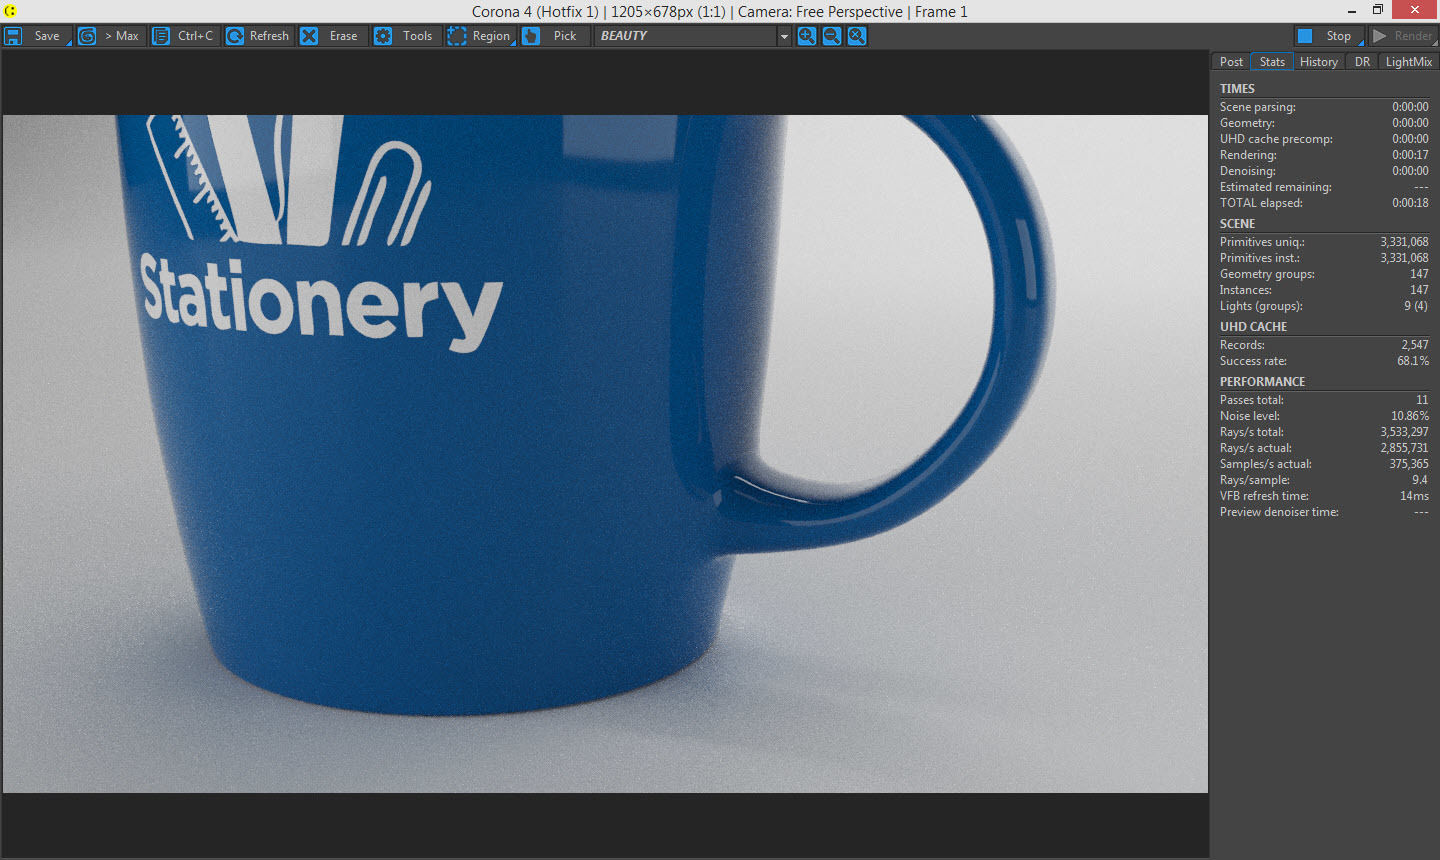Click the greyed Render label
1440x860 pixels.
[1413, 36]
